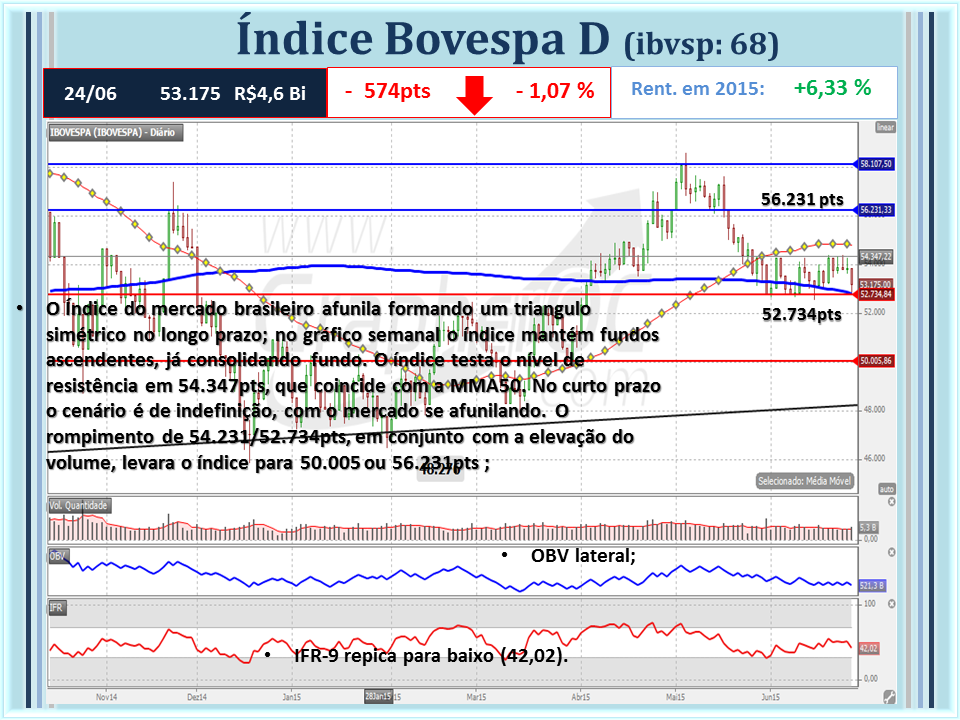Click the OBV panel label
The height and width of the screenshot is (720, 960).
[x=58, y=556]
